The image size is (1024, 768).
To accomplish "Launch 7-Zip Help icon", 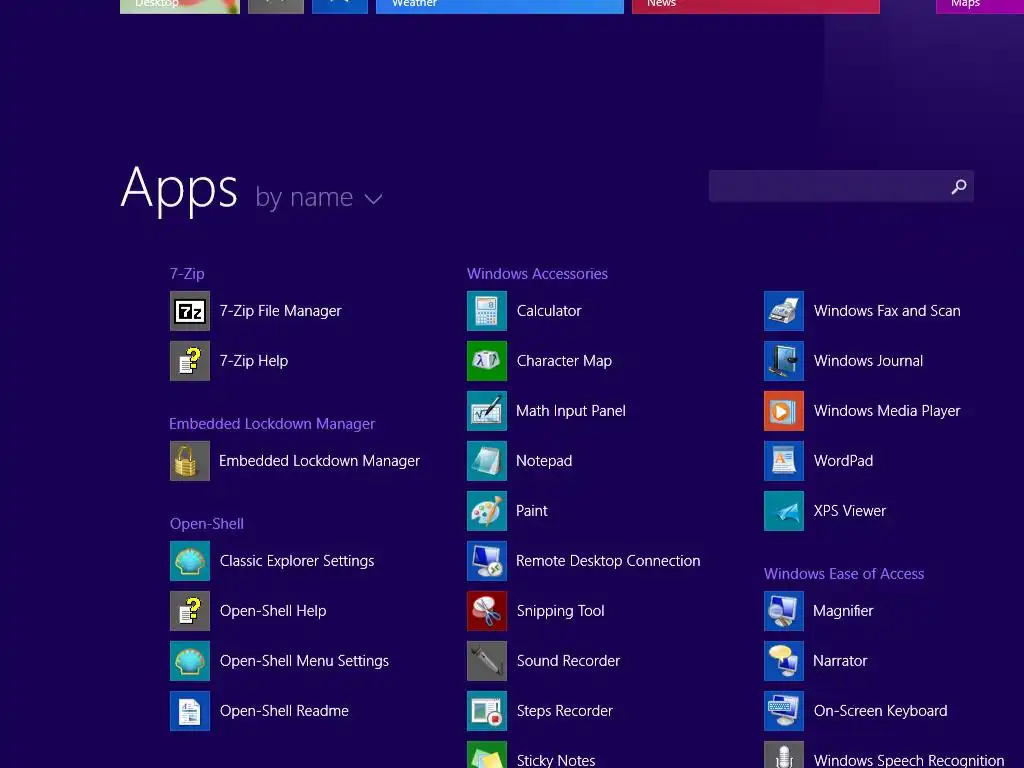I will pos(190,360).
